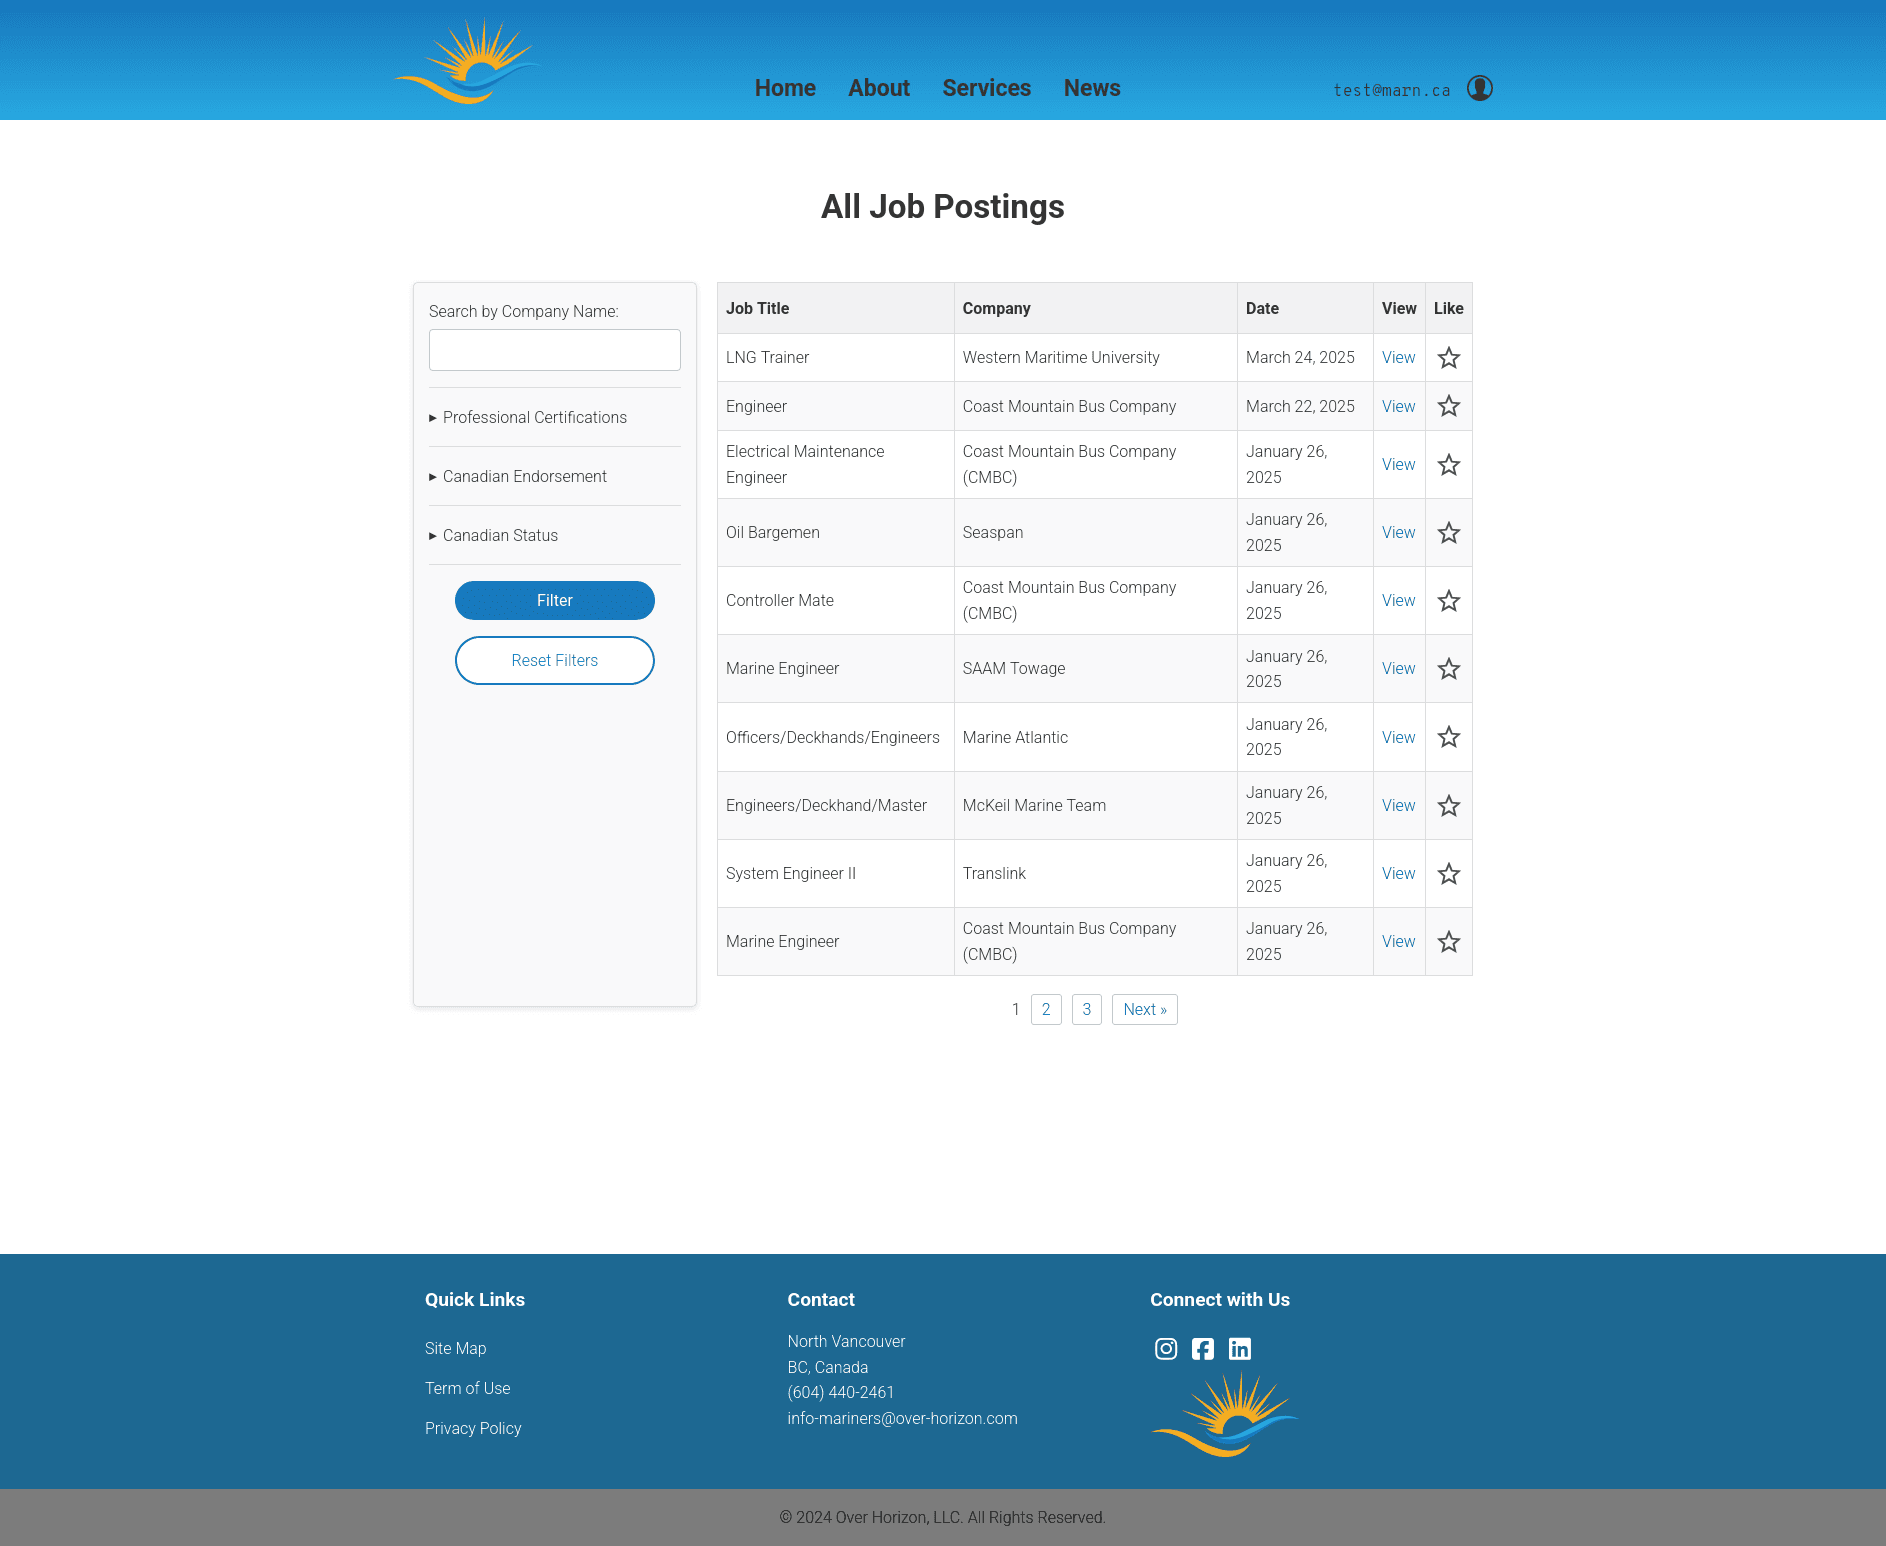This screenshot has height=1546, width=1886.
Task: Like the System Engineer II posting
Action: pyautogui.click(x=1448, y=874)
